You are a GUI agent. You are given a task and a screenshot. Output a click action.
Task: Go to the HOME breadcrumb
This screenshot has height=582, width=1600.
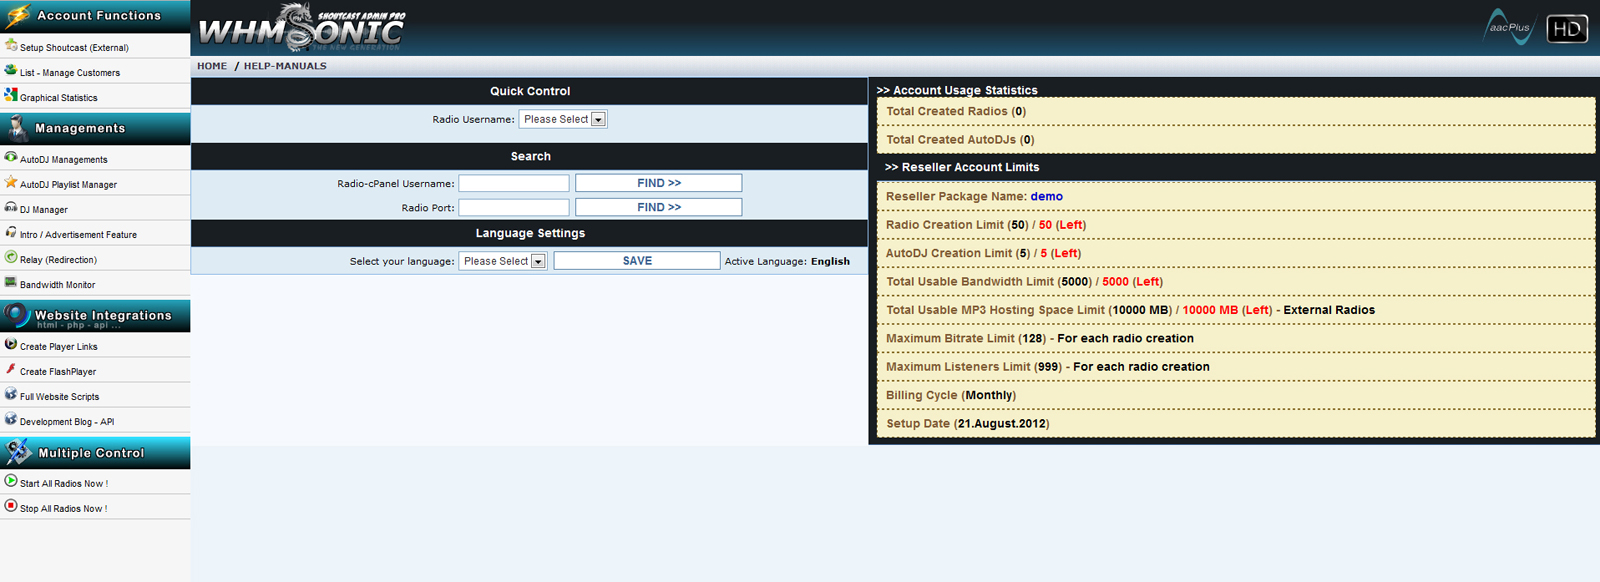[212, 66]
